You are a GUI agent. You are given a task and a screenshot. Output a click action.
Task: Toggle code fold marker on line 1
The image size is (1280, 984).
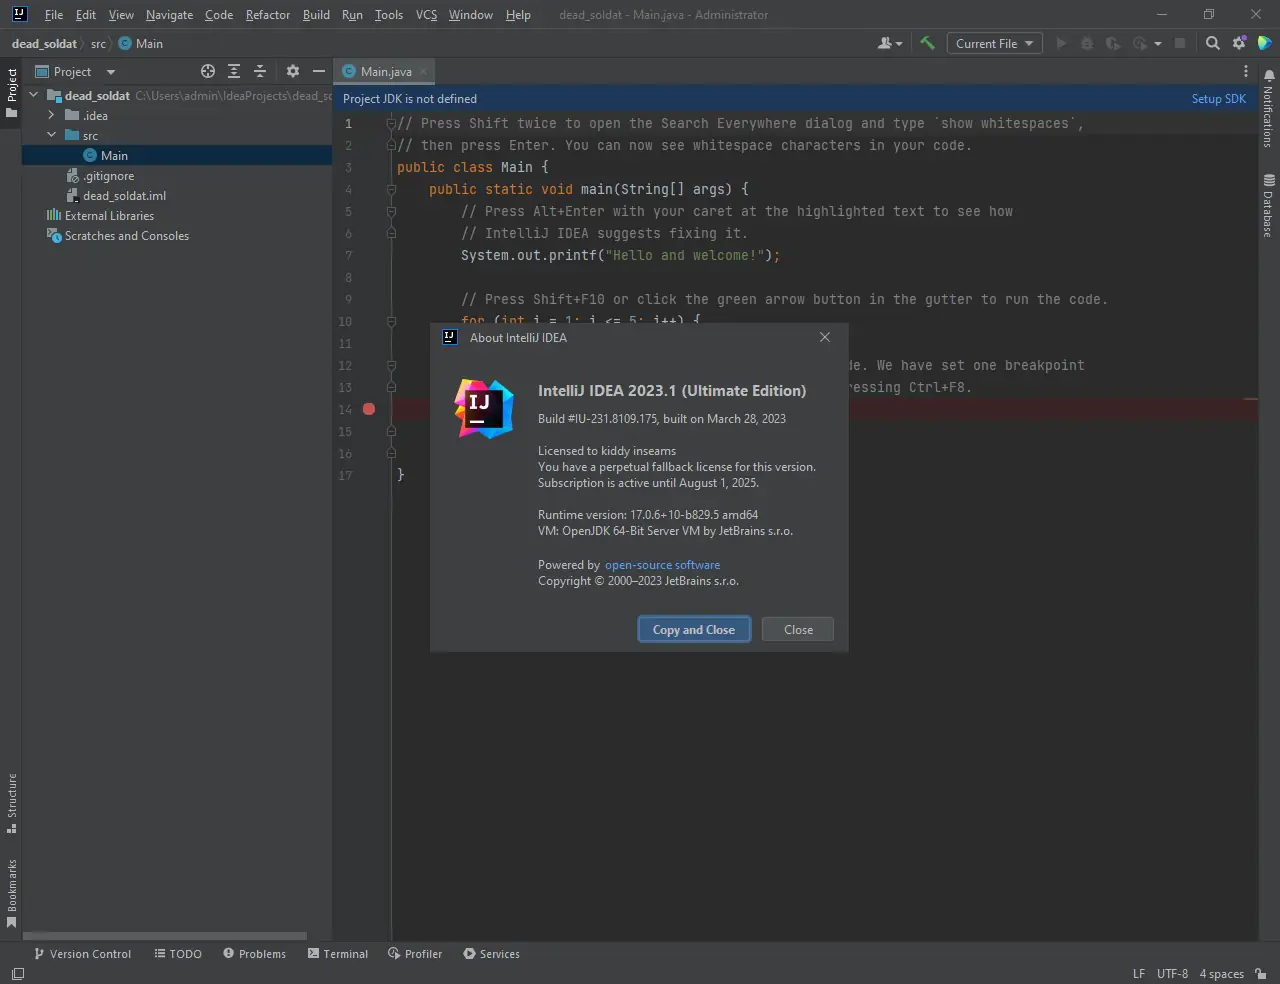(391, 123)
